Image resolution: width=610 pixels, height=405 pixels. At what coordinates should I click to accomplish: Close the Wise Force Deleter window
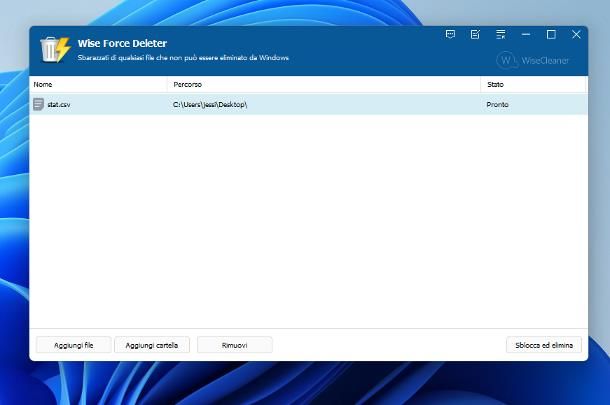pyautogui.click(x=576, y=35)
